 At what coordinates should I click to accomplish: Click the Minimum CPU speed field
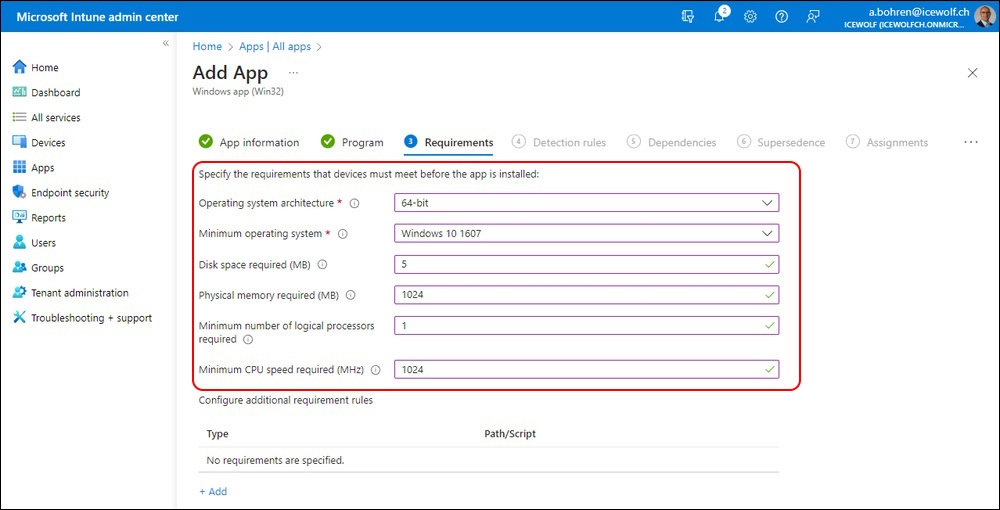coord(587,370)
